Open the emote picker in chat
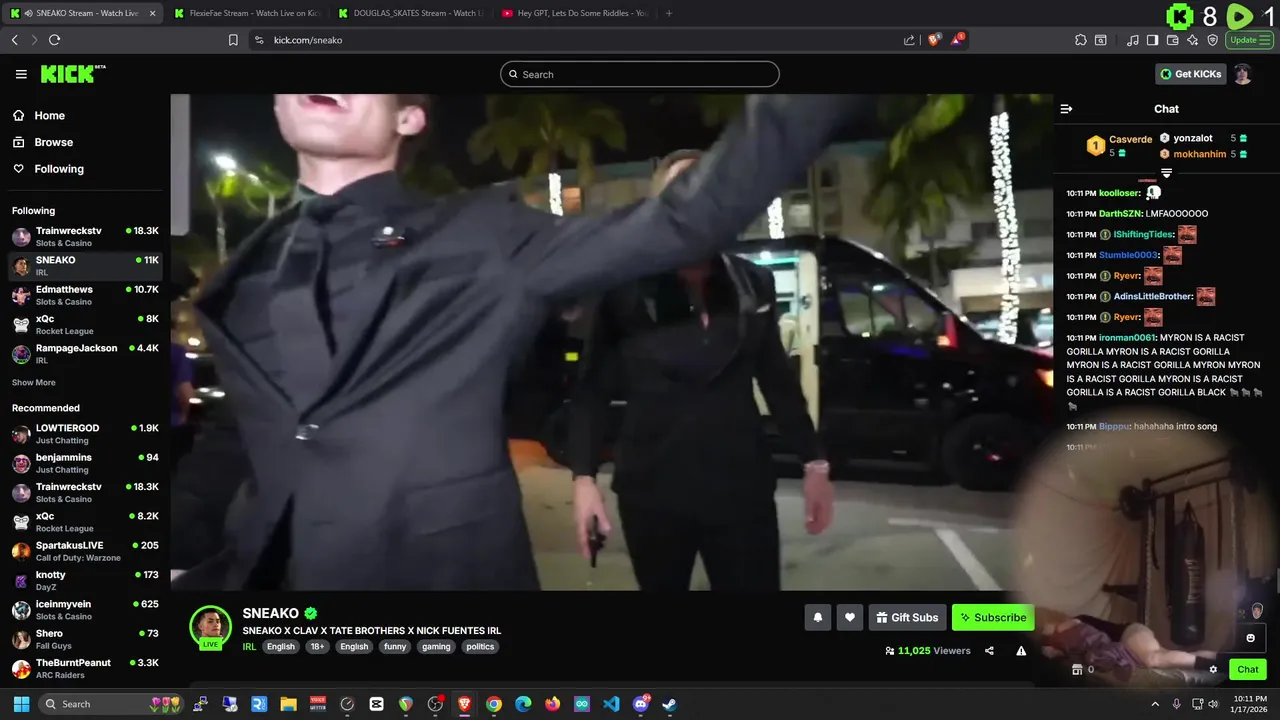The height and width of the screenshot is (720, 1280). click(x=1250, y=638)
